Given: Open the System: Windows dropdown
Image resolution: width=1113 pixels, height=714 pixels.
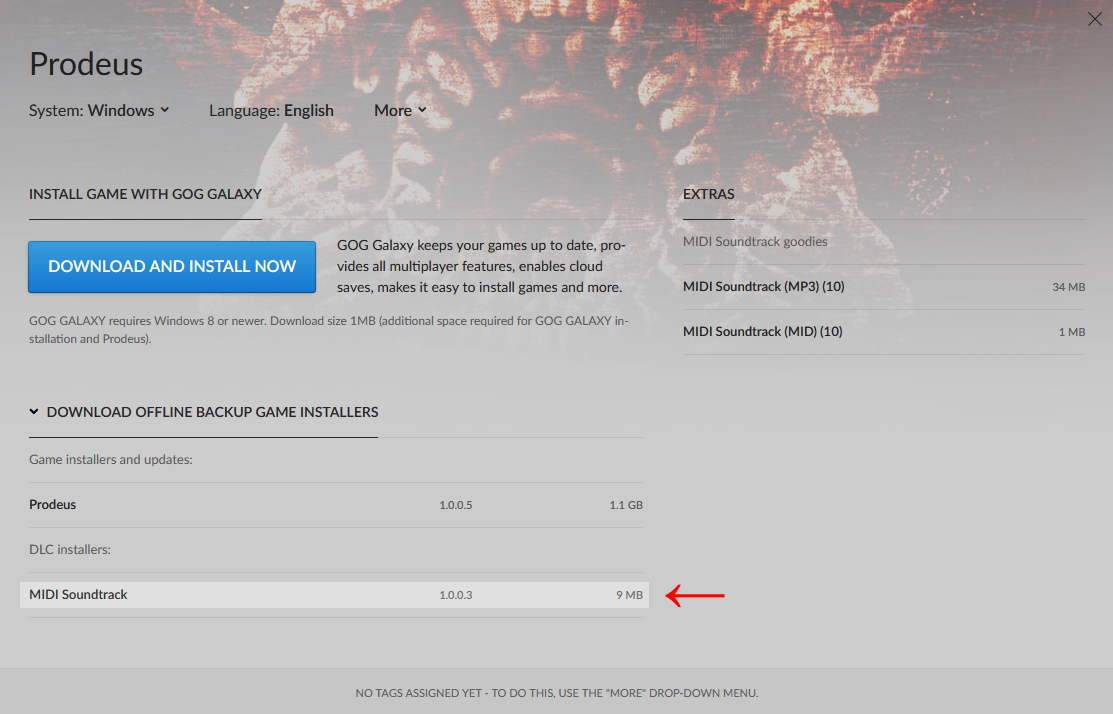Looking at the screenshot, I should (99, 111).
